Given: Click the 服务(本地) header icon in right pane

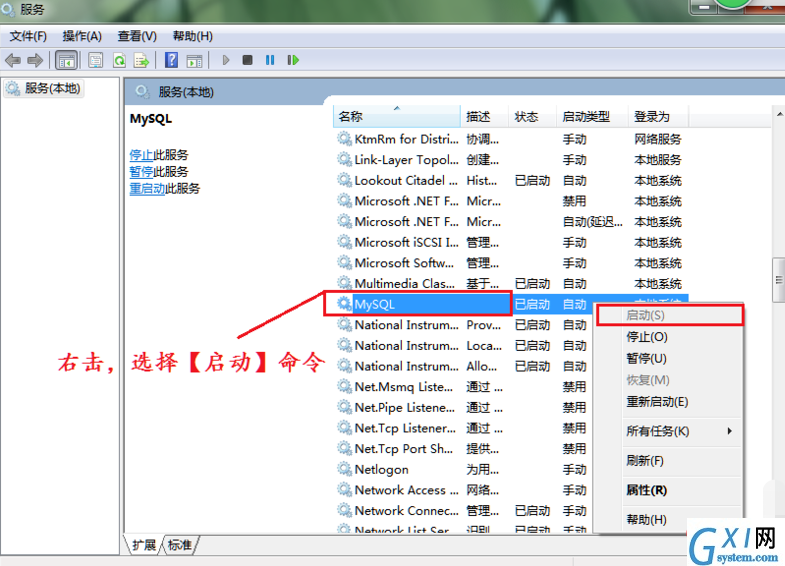Looking at the screenshot, I should (x=143, y=92).
